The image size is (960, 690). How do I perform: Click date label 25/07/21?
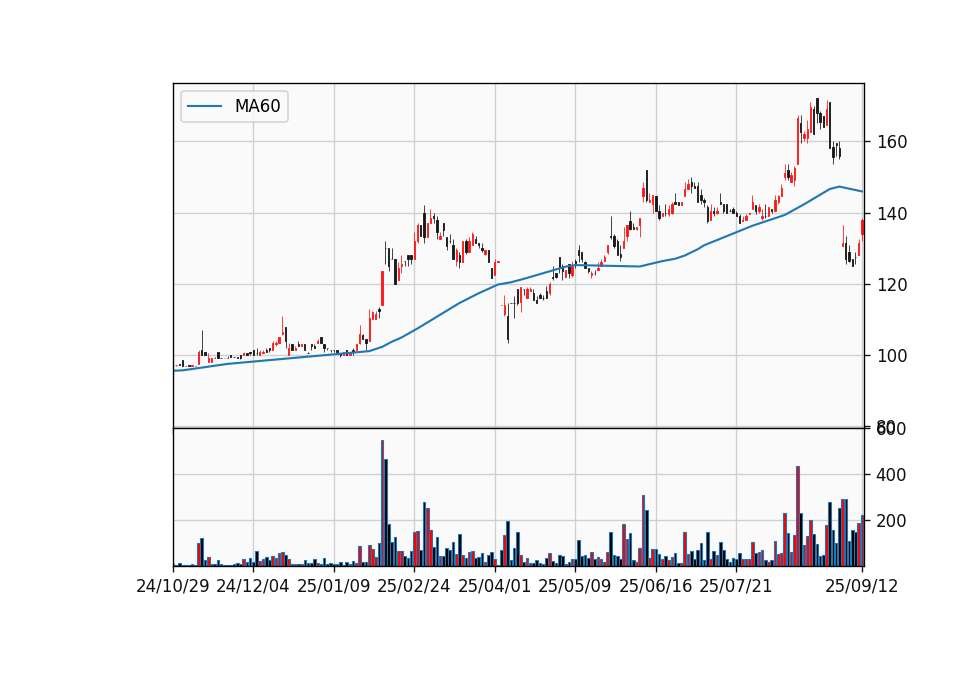[736, 586]
